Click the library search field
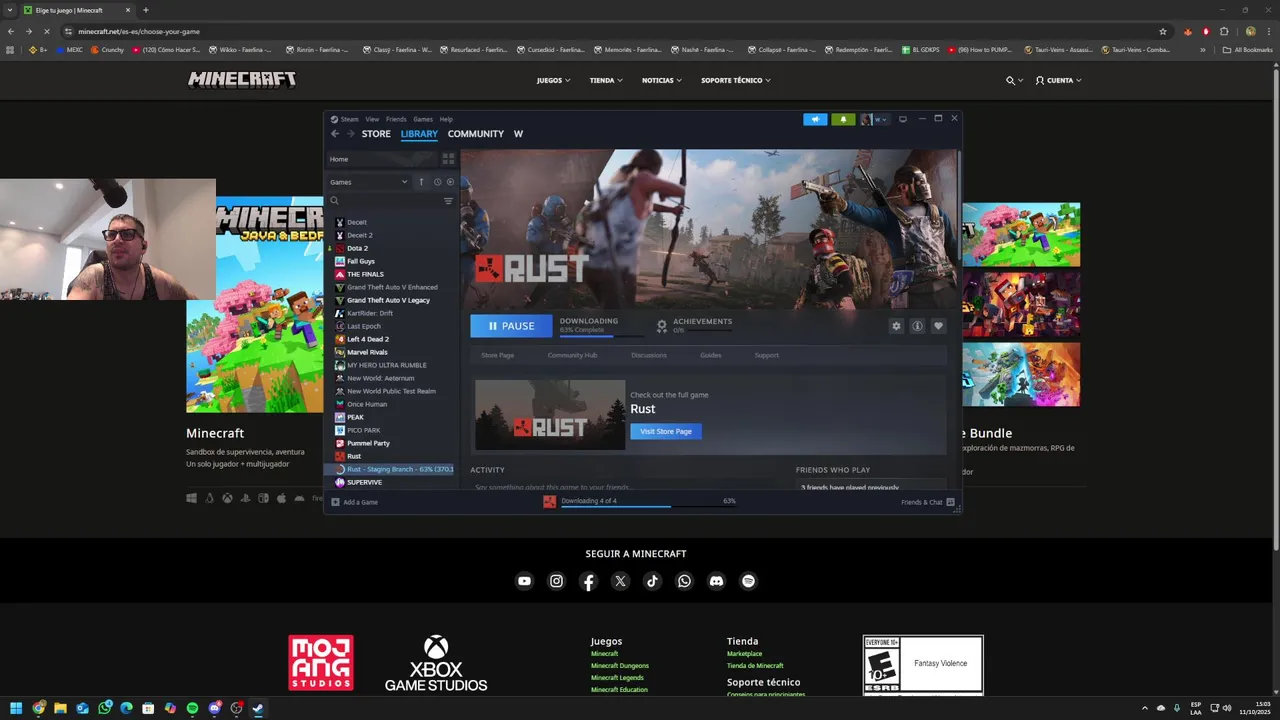 tap(385, 201)
